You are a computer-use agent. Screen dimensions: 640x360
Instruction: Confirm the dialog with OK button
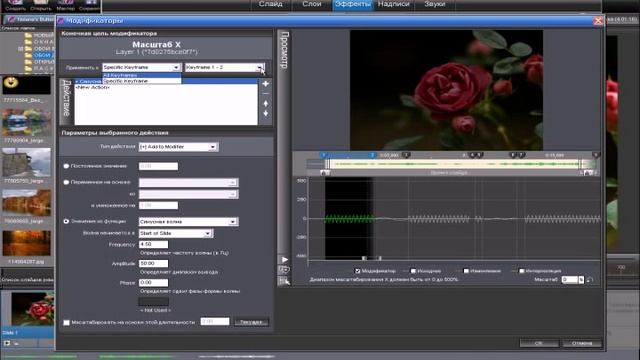click(539, 343)
